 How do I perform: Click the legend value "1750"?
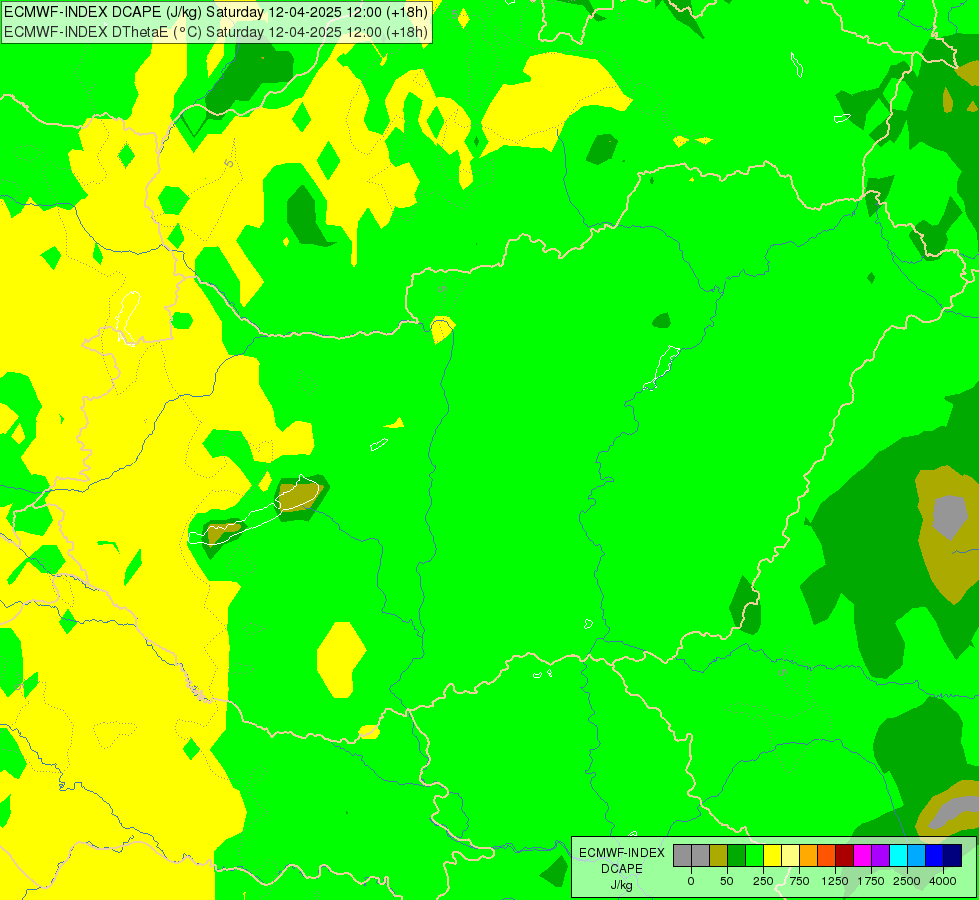pyautogui.click(x=871, y=881)
